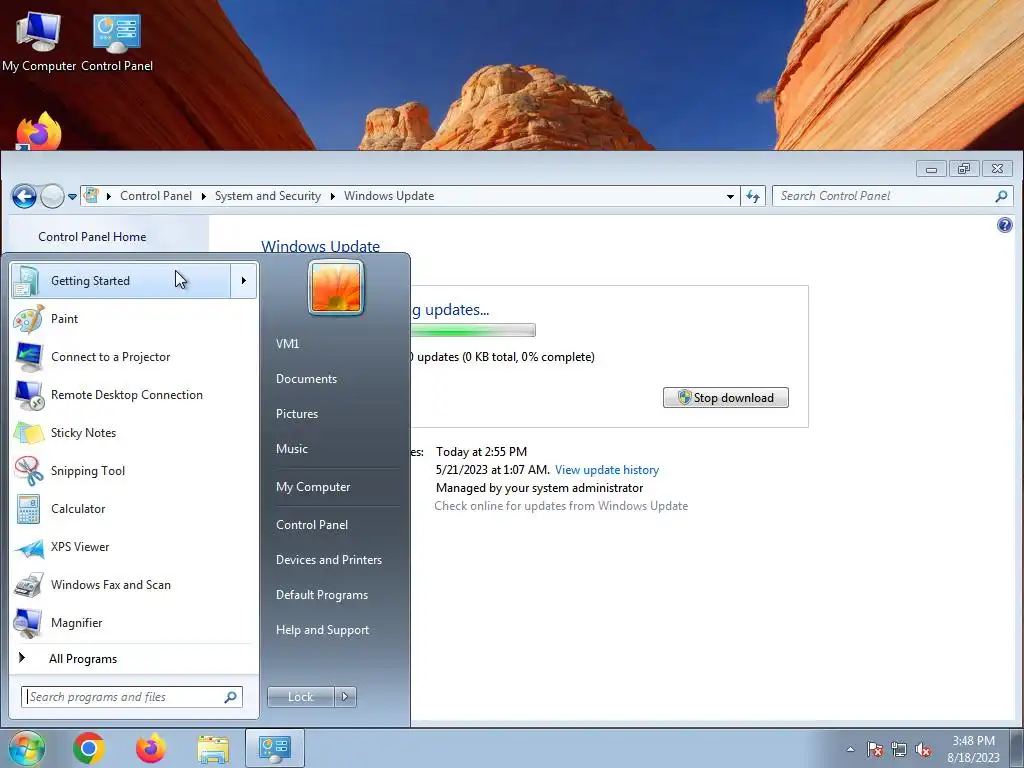
Task: Open Default Programs
Action: [x=322, y=595]
